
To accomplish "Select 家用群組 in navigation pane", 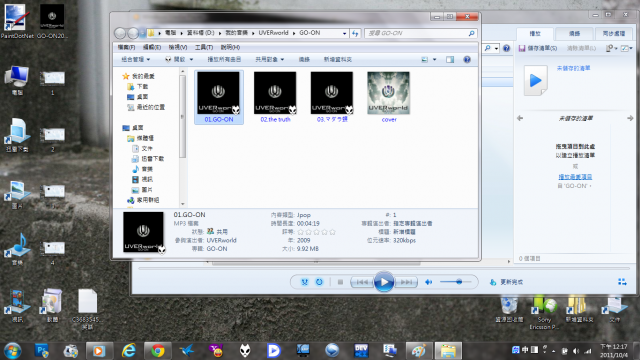I will [143, 200].
